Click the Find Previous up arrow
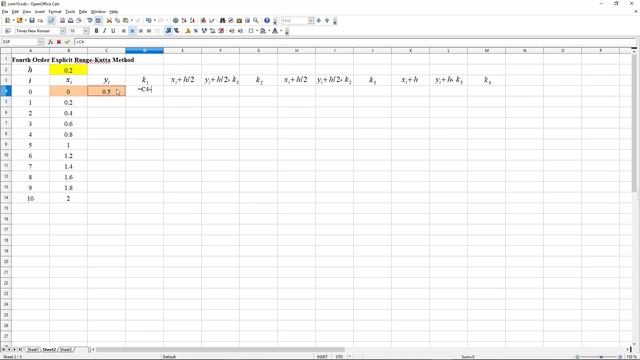 point(327,20)
